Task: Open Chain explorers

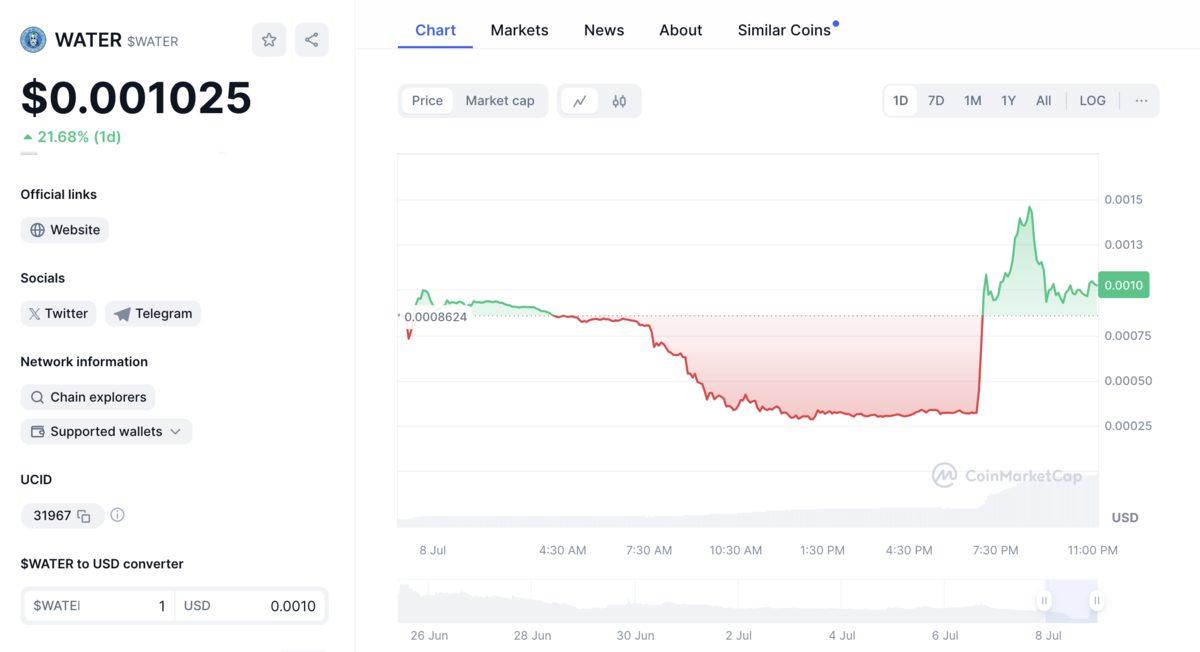Action: click(x=88, y=396)
